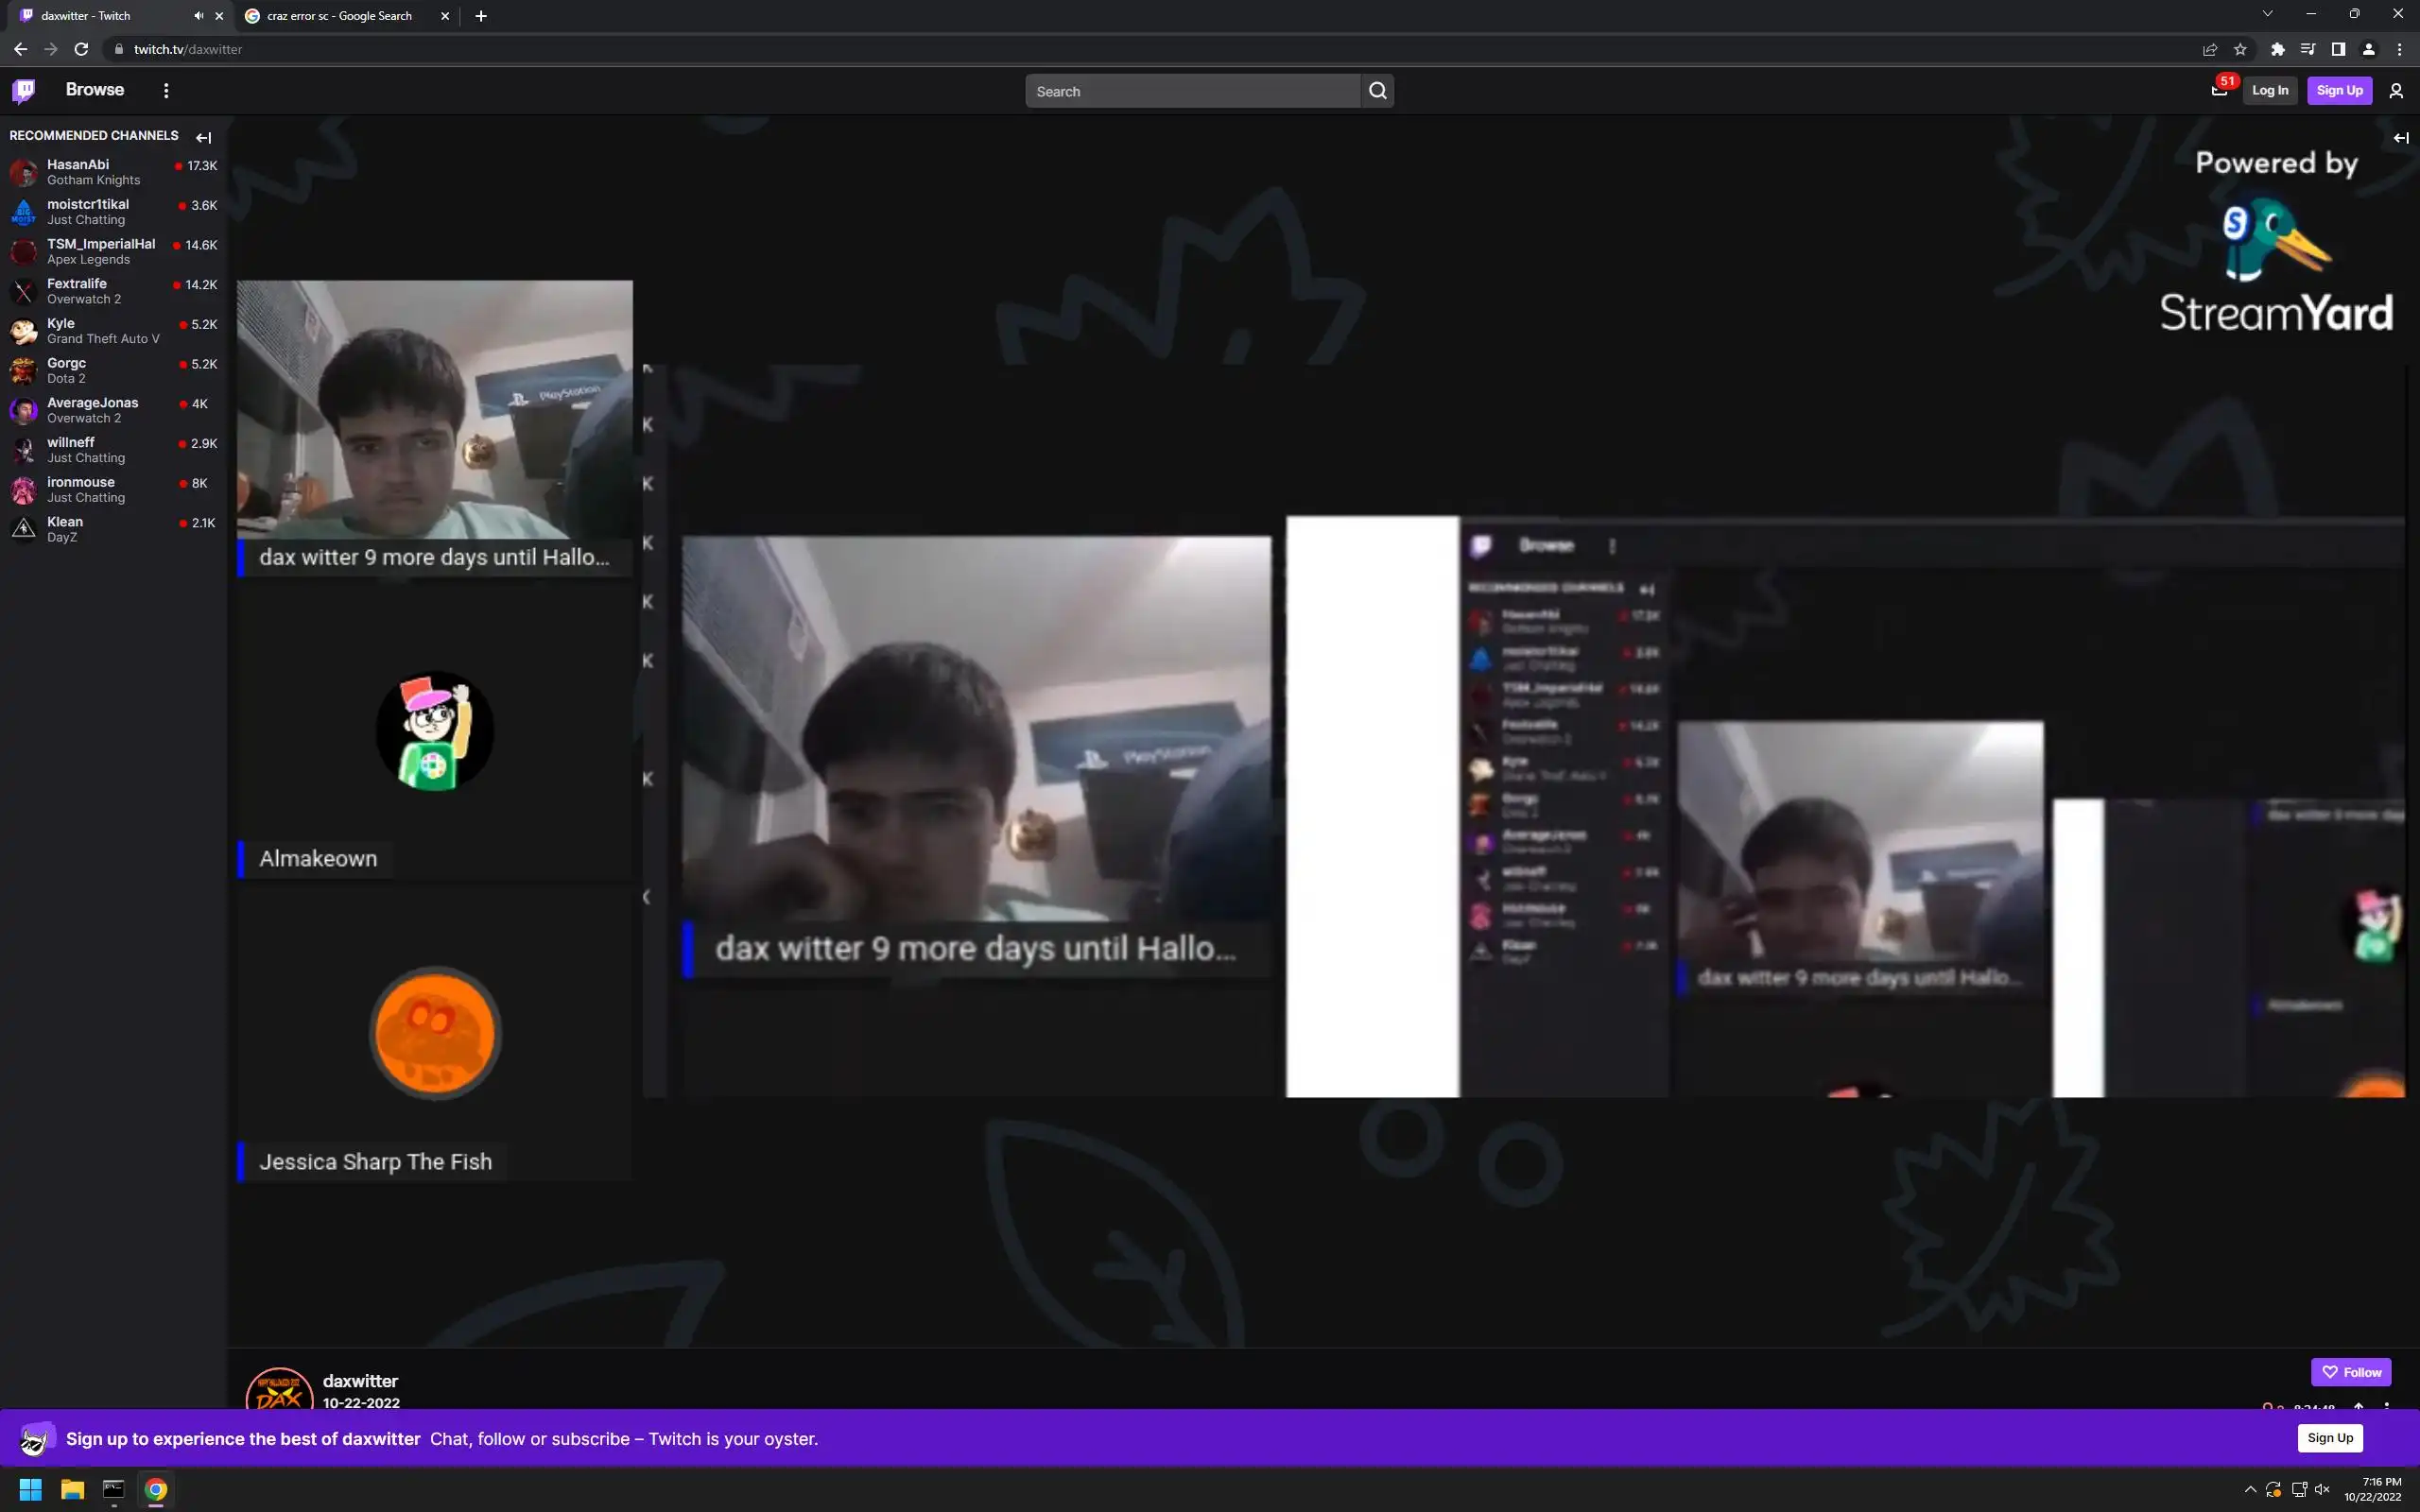Switch to the craz error sc Google Search tab
The image size is (2420, 1512).
[339, 16]
